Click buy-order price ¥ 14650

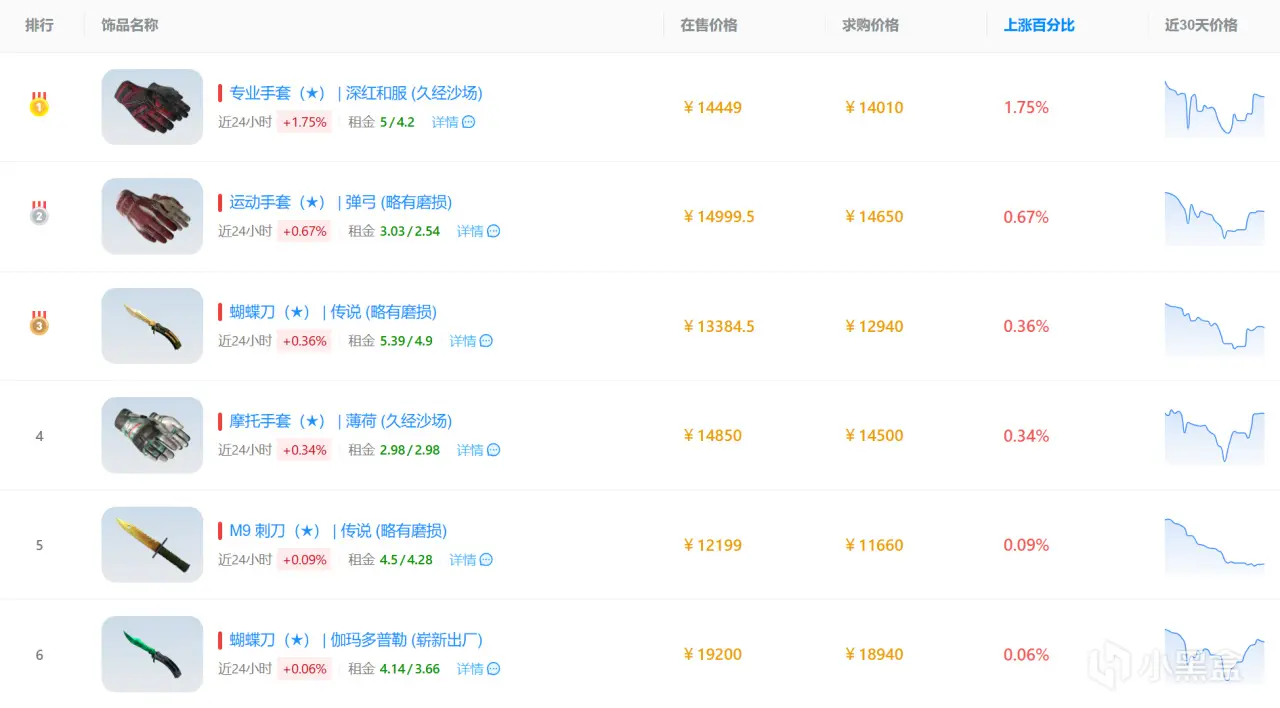[x=874, y=217]
